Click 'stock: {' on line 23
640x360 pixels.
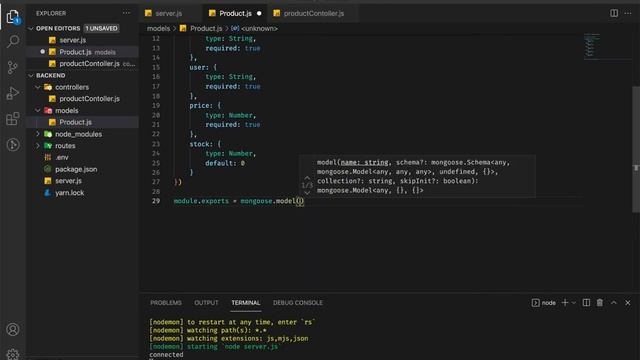click(205, 144)
